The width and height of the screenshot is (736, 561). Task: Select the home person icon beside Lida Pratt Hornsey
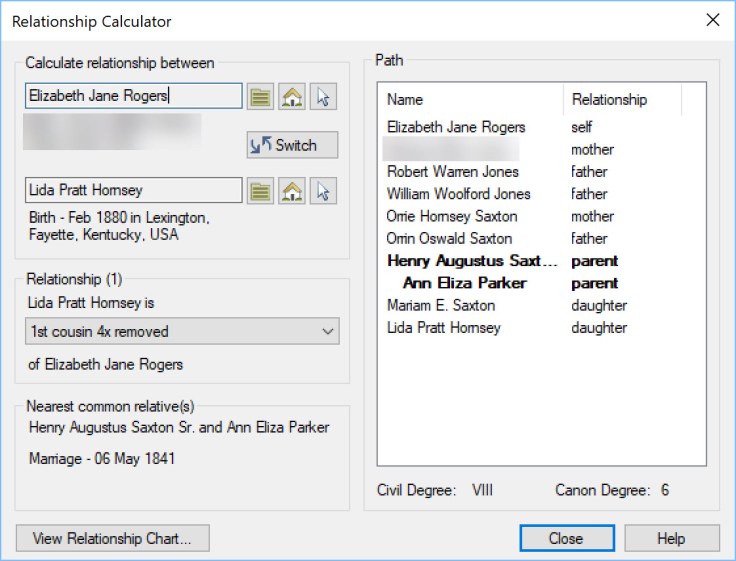pyautogui.click(x=292, y=191)
